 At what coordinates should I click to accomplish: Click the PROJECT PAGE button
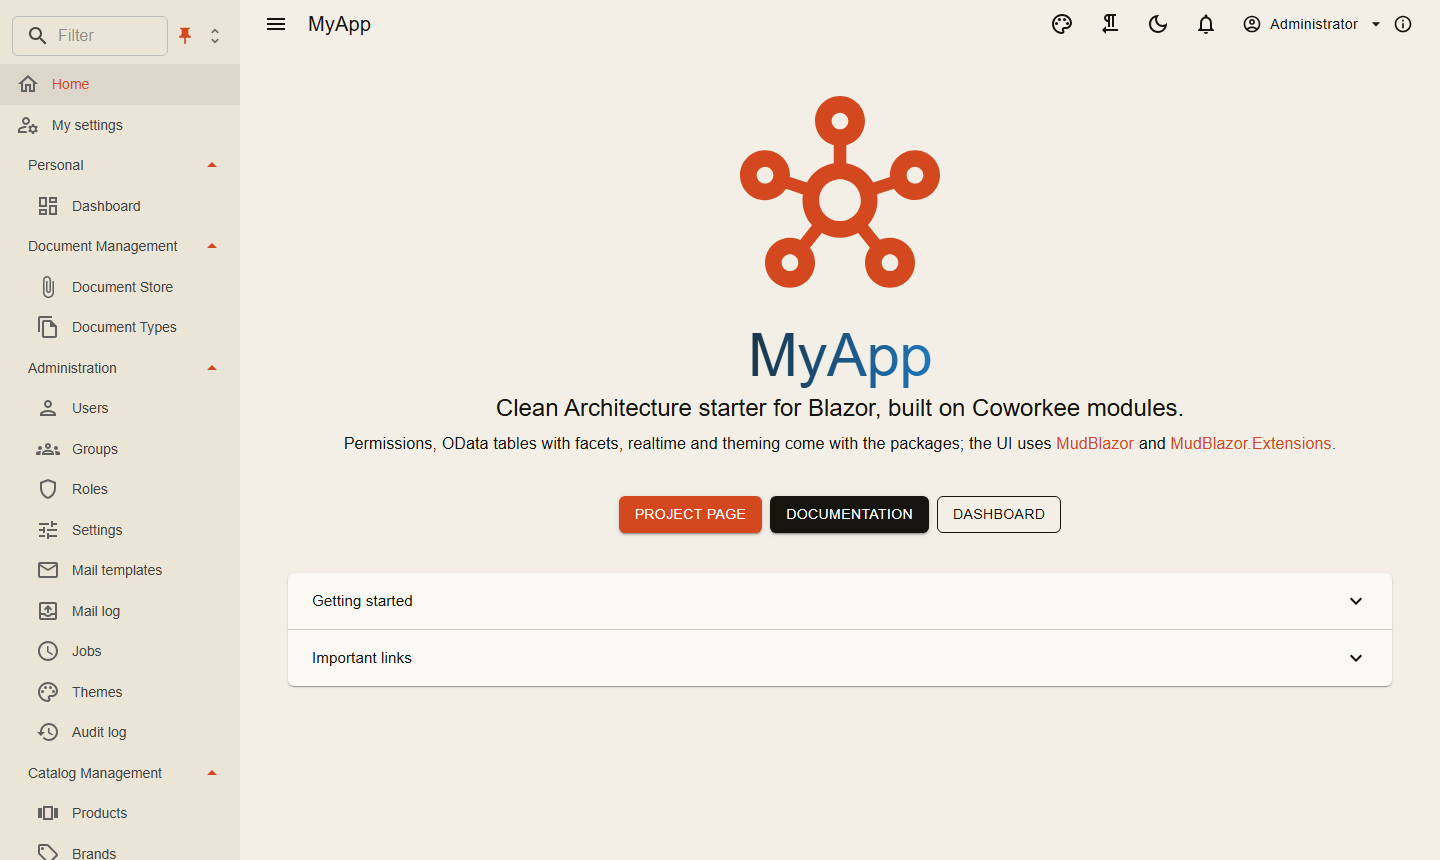click(x=690, y=514)
